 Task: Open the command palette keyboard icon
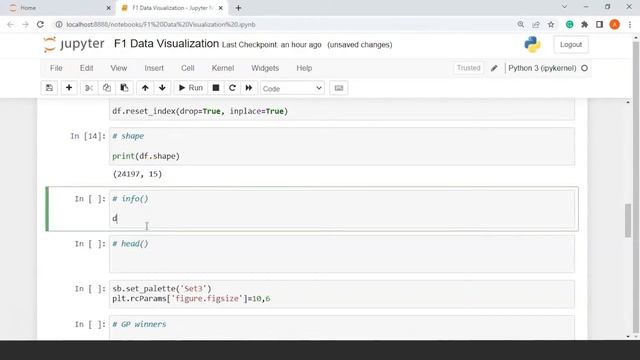[x=339, y=88]
